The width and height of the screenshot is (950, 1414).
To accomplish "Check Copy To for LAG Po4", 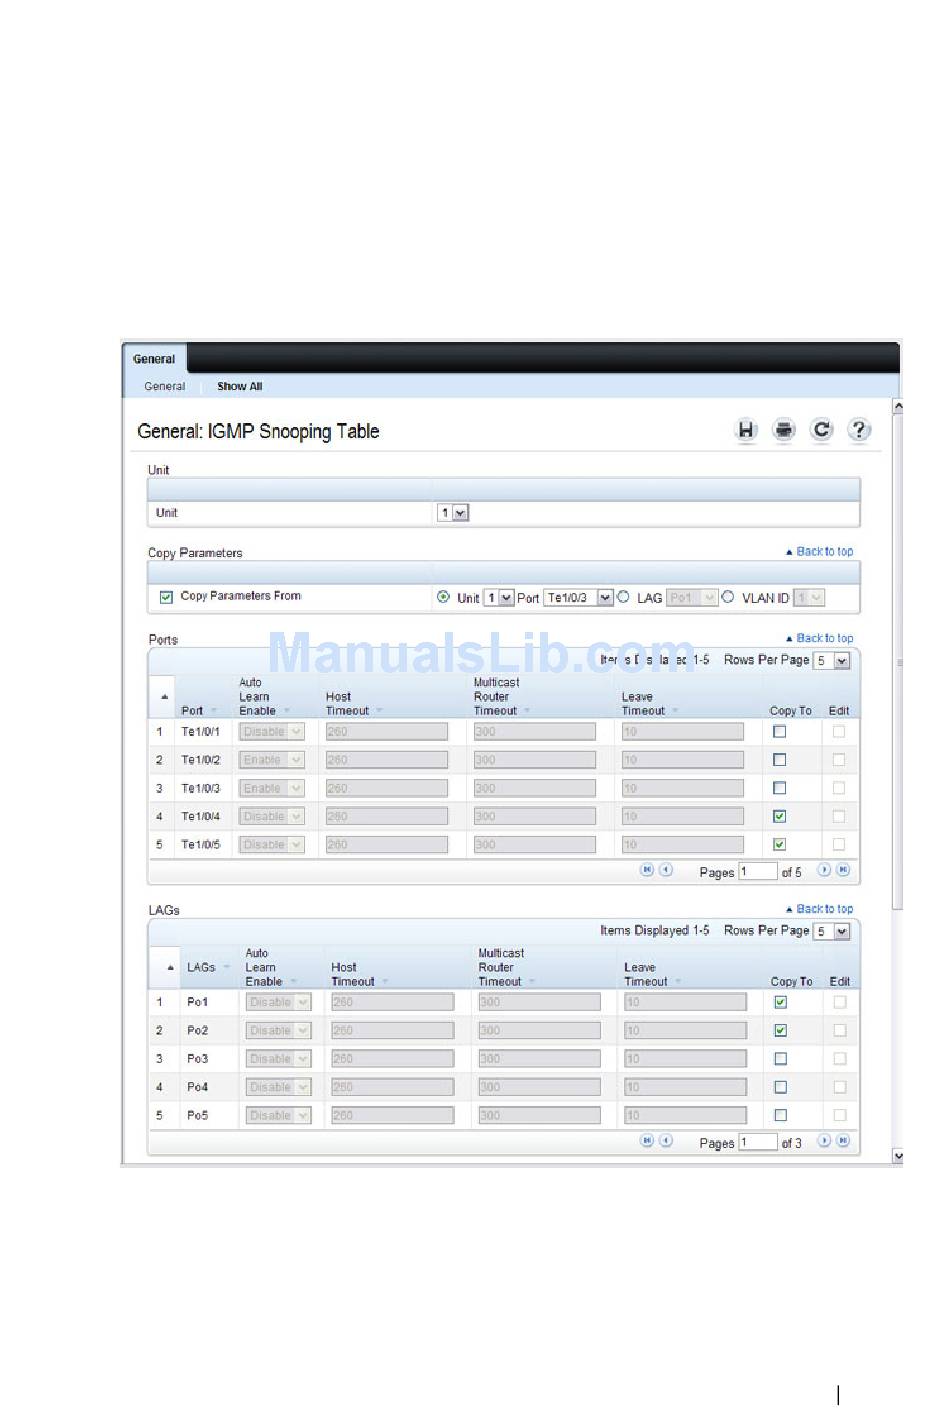I will tap(781, 1087).
